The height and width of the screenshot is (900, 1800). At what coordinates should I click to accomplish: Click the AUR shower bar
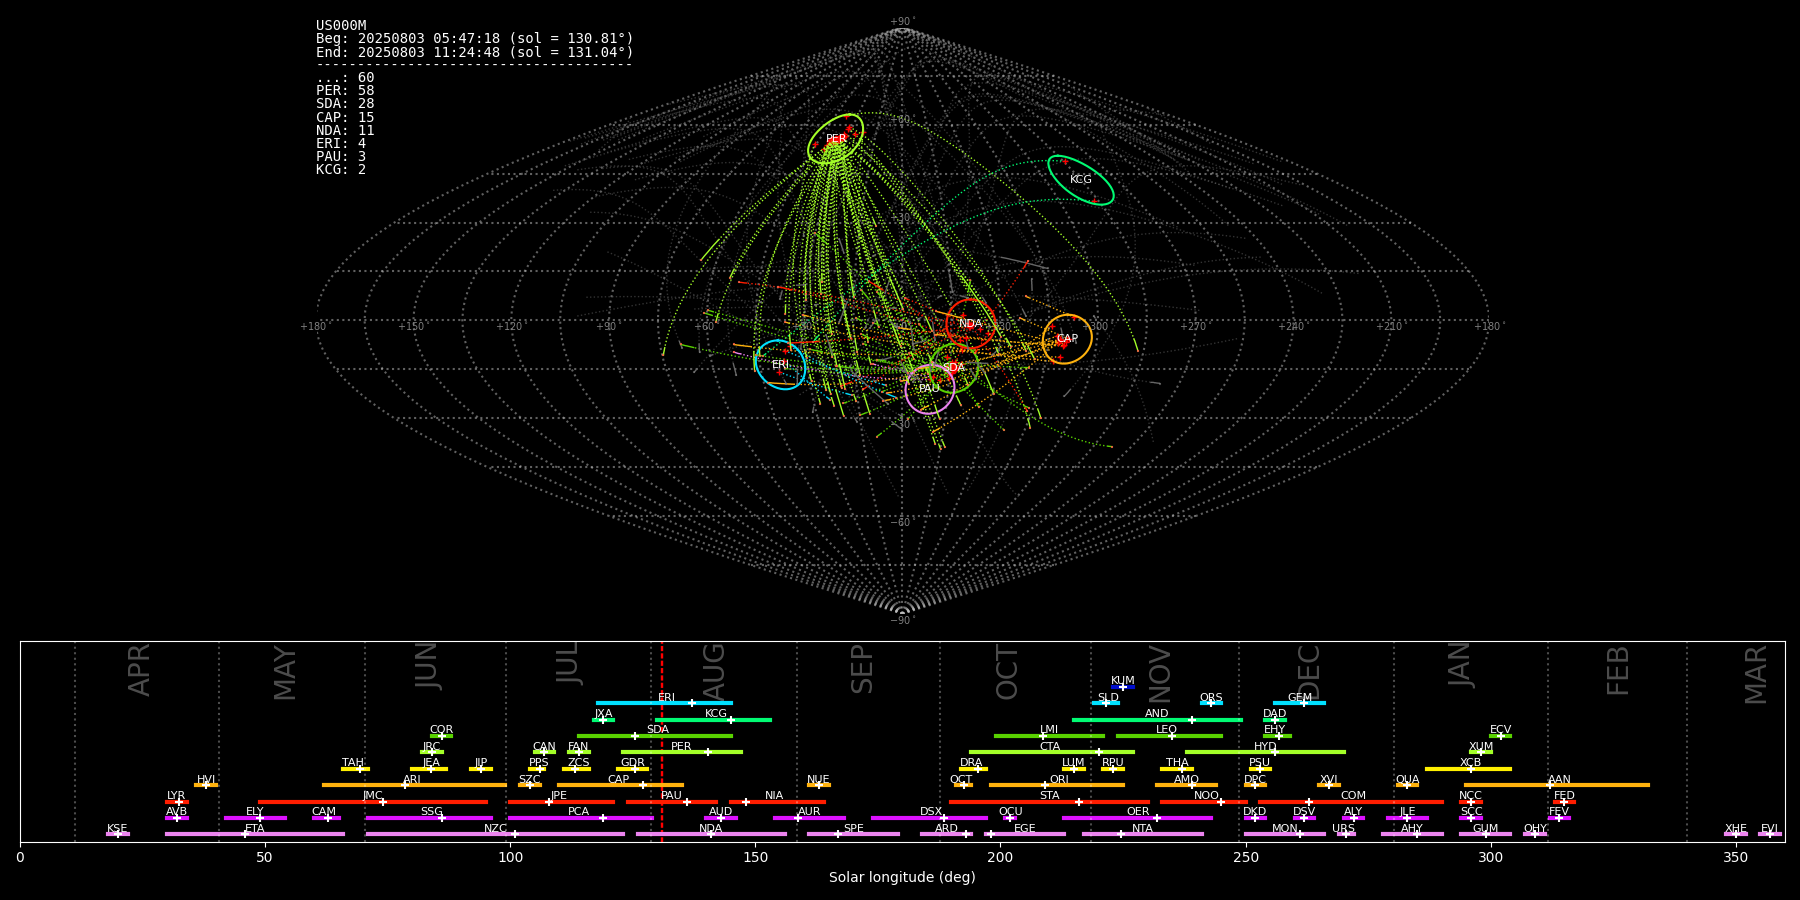pyautogui.click(x=809, y=818)
